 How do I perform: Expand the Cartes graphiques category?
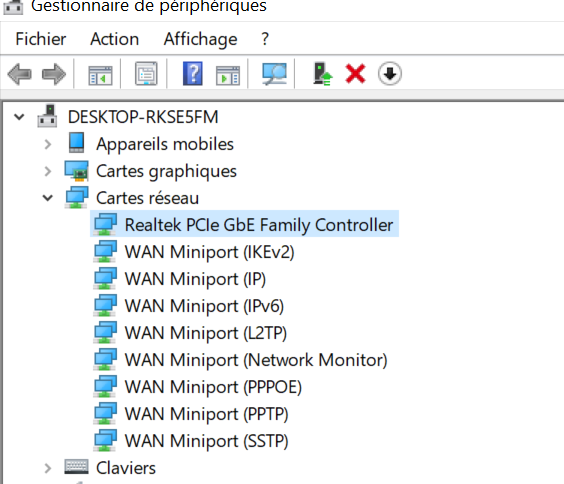coord(47,171)
